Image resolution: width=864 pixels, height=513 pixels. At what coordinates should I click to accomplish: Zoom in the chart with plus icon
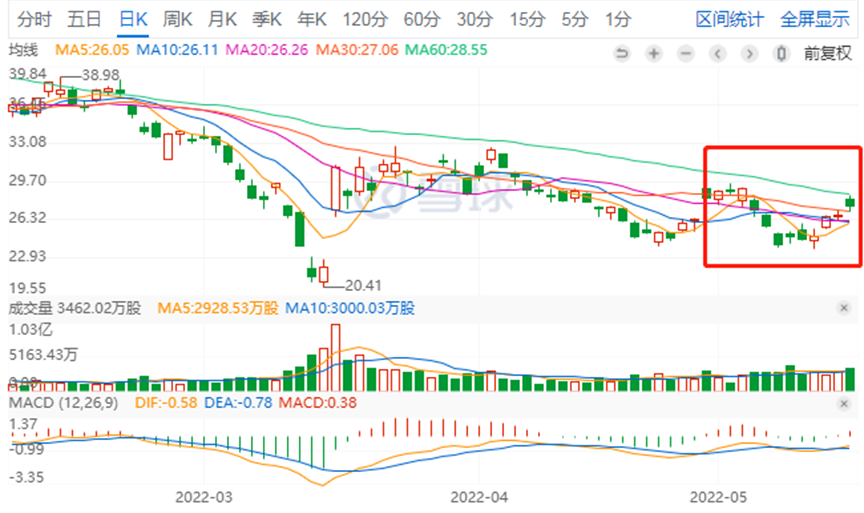point(654,53)
